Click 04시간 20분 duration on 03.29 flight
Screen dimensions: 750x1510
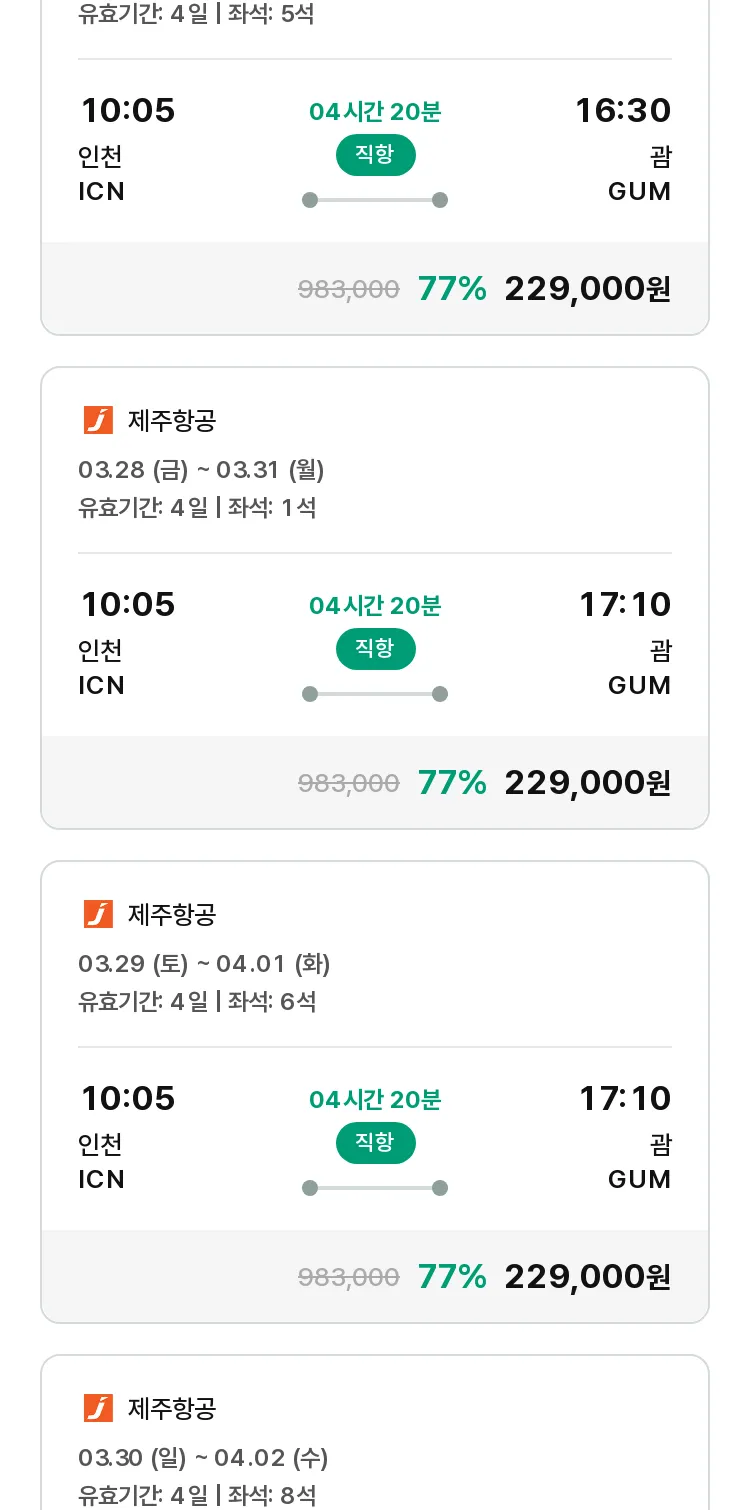375,1100
